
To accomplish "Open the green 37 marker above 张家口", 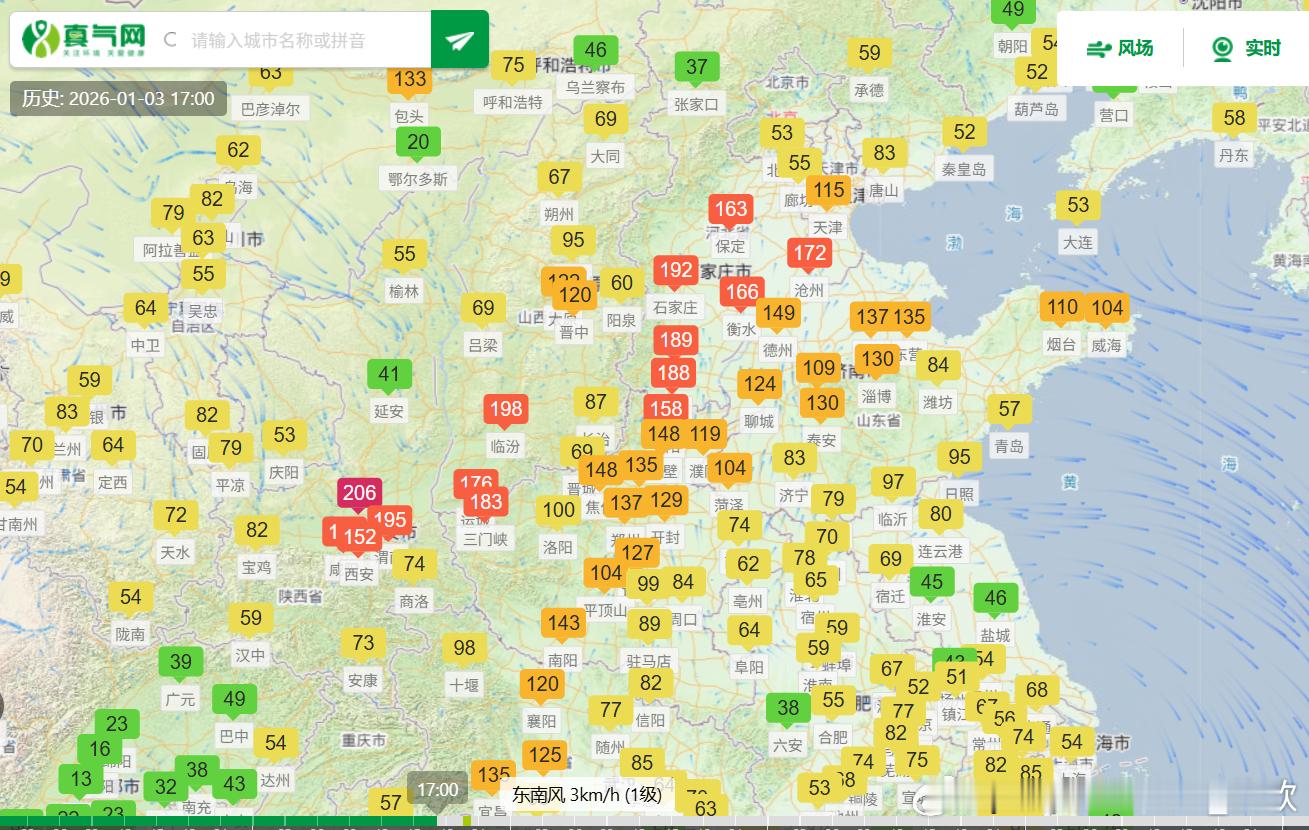I will point(697,70).
